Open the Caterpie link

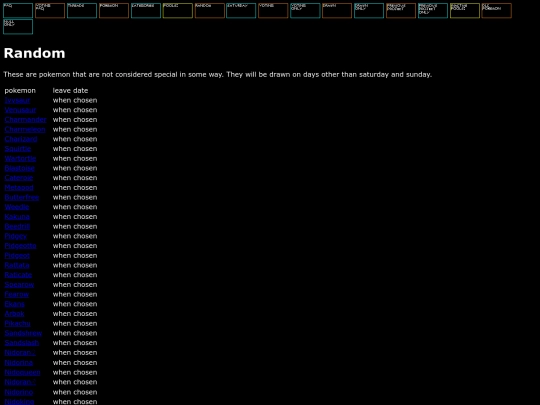tap(19, 178)
